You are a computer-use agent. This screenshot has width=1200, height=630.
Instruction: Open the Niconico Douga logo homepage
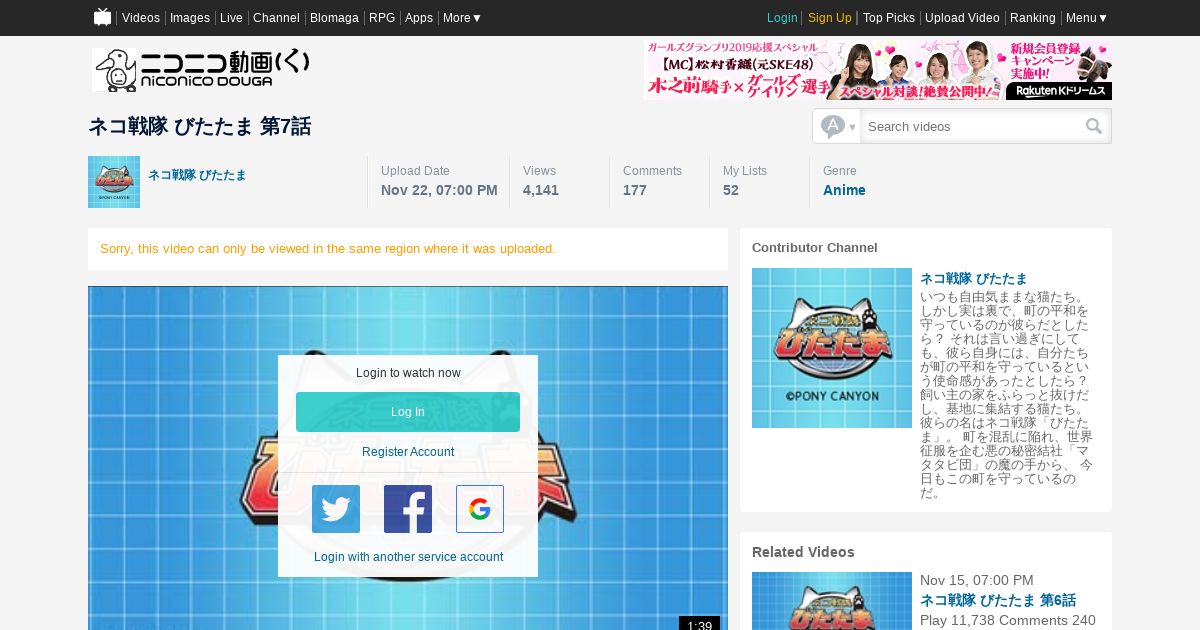coord(201,70)
